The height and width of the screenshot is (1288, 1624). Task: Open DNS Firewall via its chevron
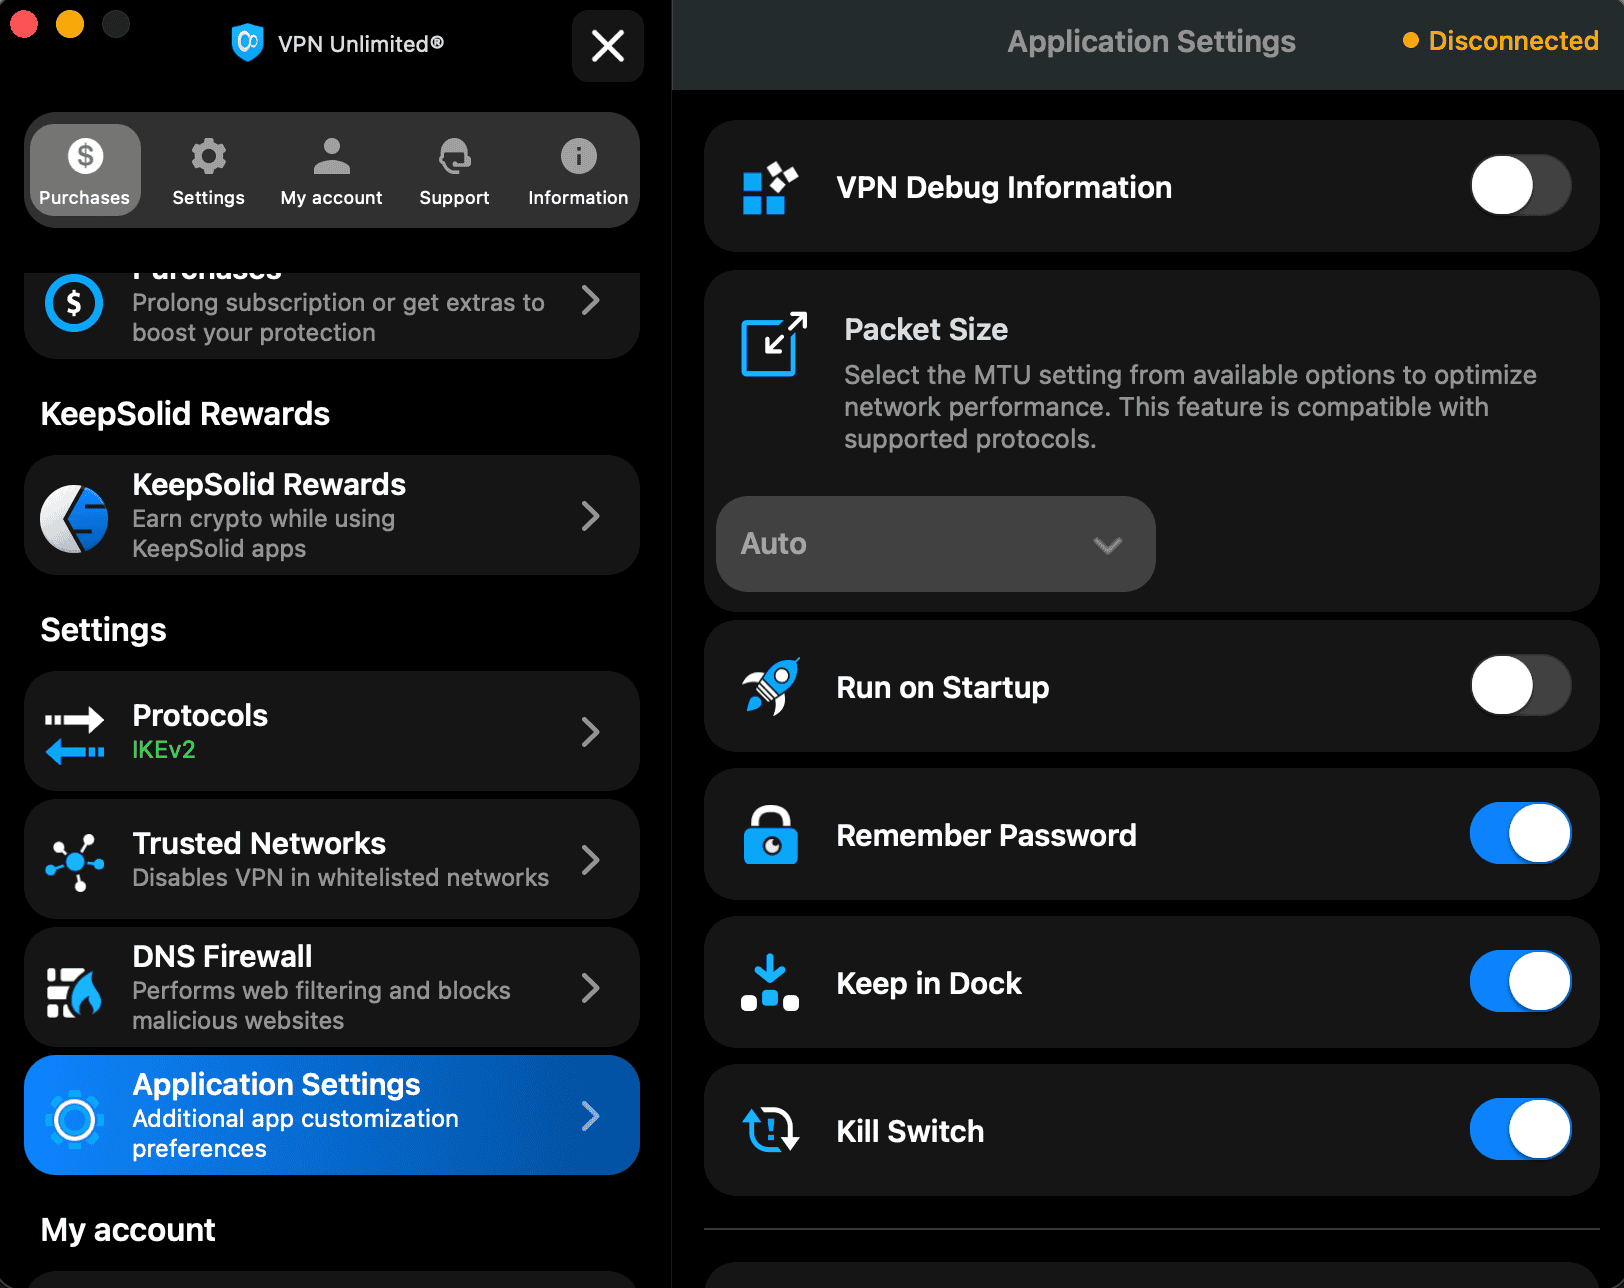591,988
